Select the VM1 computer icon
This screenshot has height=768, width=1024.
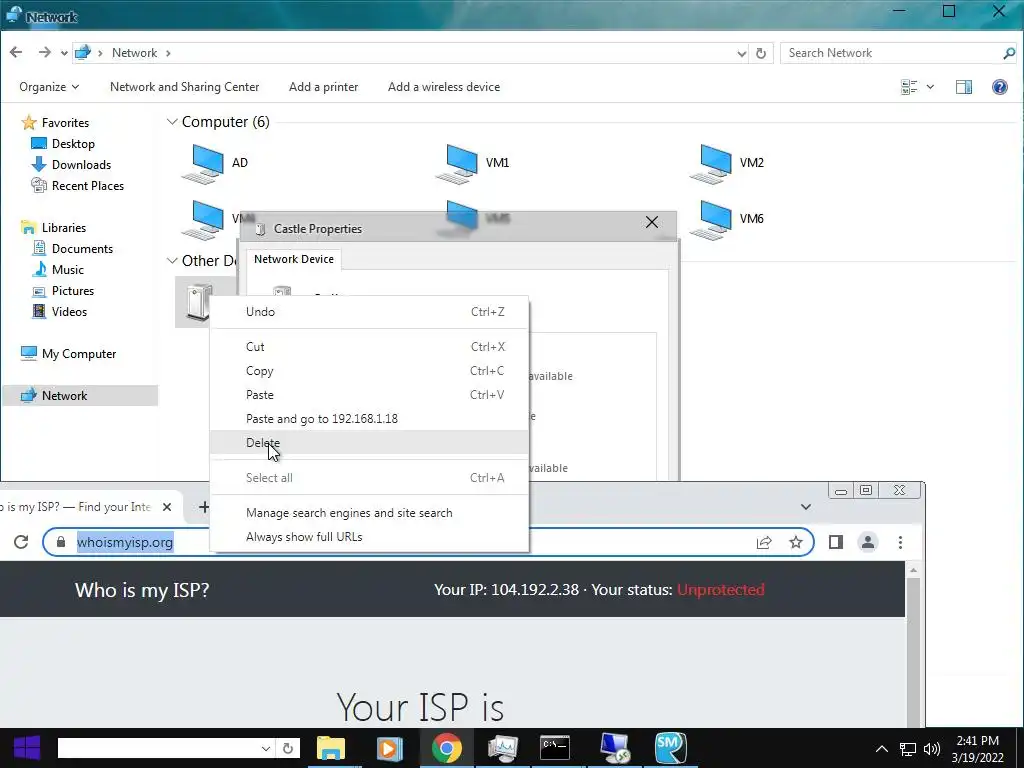[457, 163]
